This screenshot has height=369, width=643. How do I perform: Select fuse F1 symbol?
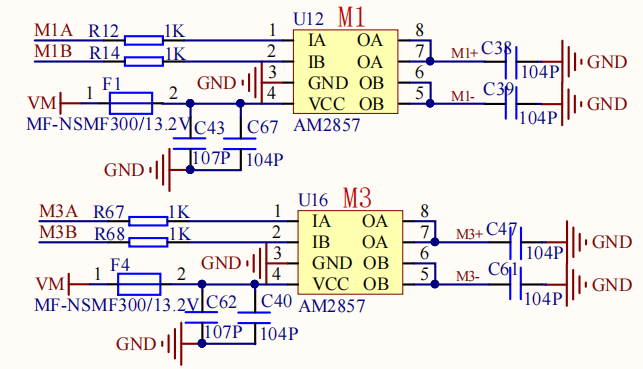point(131,103)
